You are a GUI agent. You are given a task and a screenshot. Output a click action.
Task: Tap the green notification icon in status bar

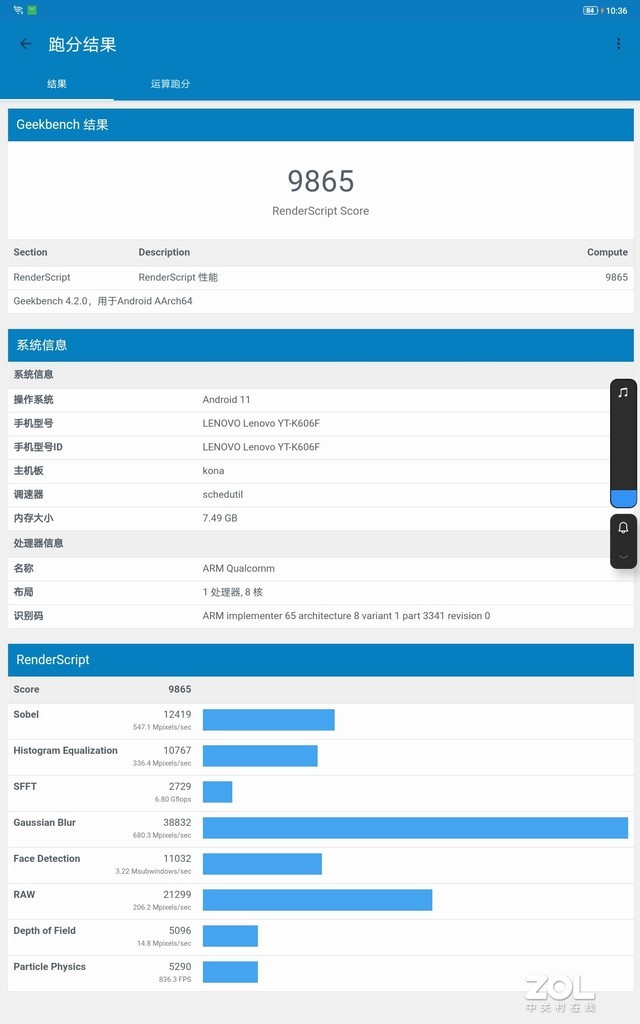33,10
